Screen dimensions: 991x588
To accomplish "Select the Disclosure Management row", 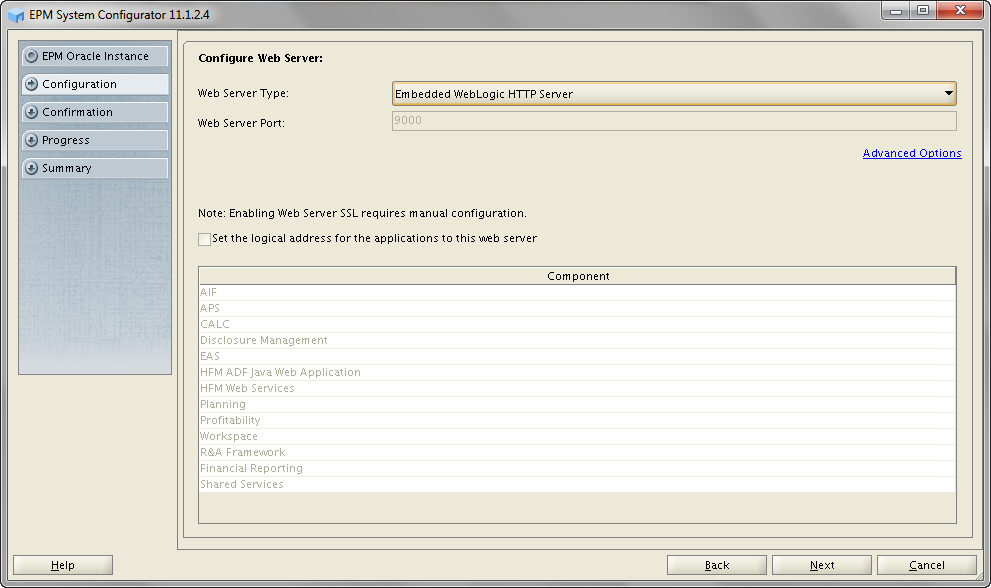I will tap(577, 340).
